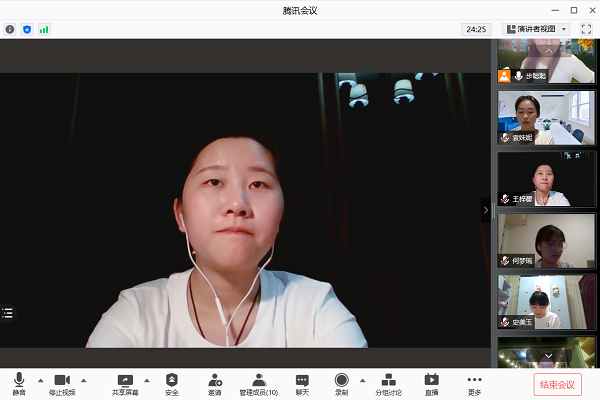Open 管理成员(10) member management
Image resolution: width=600 pixels, height=400 pixels.
click(x=258, y=384)
